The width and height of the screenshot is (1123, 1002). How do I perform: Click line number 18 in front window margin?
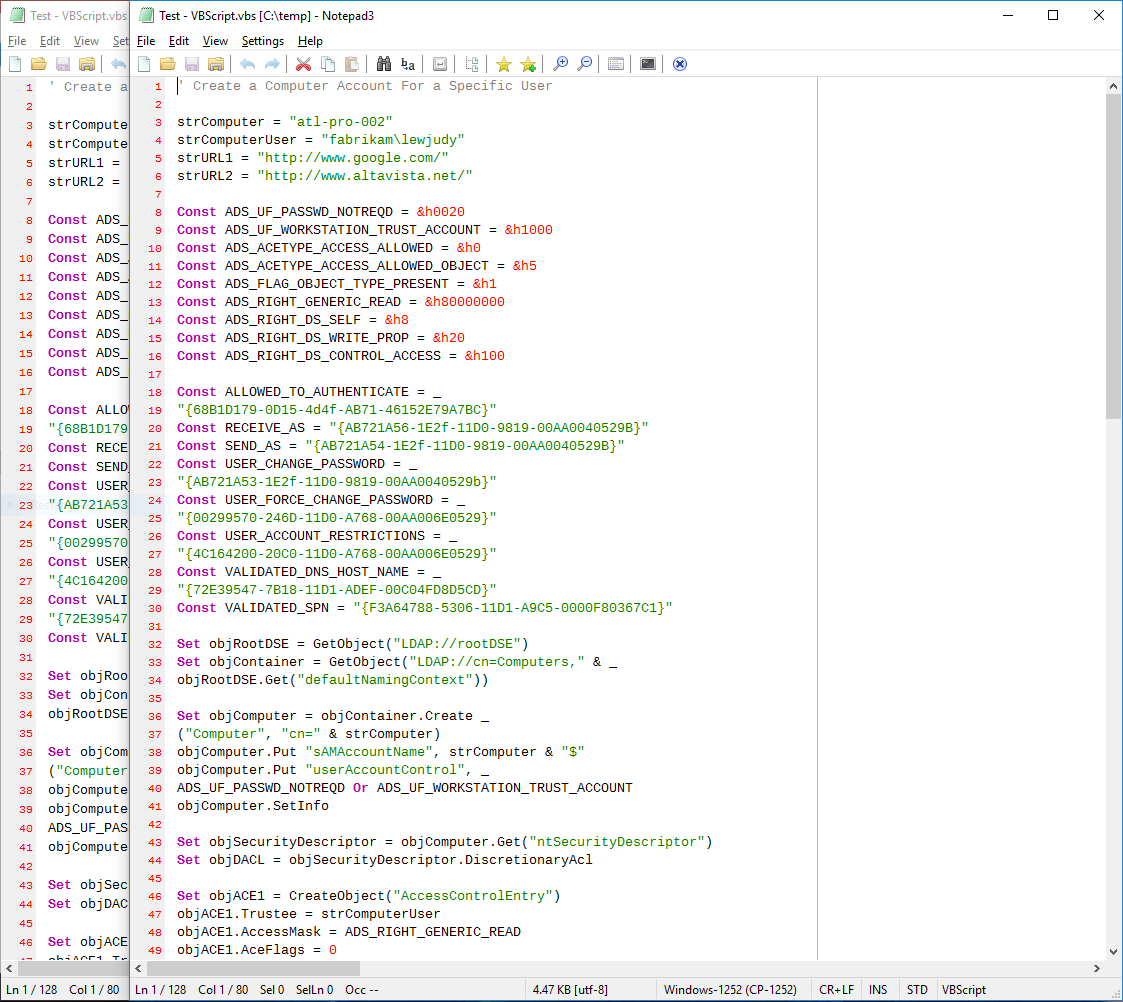(x=155, y=392)
